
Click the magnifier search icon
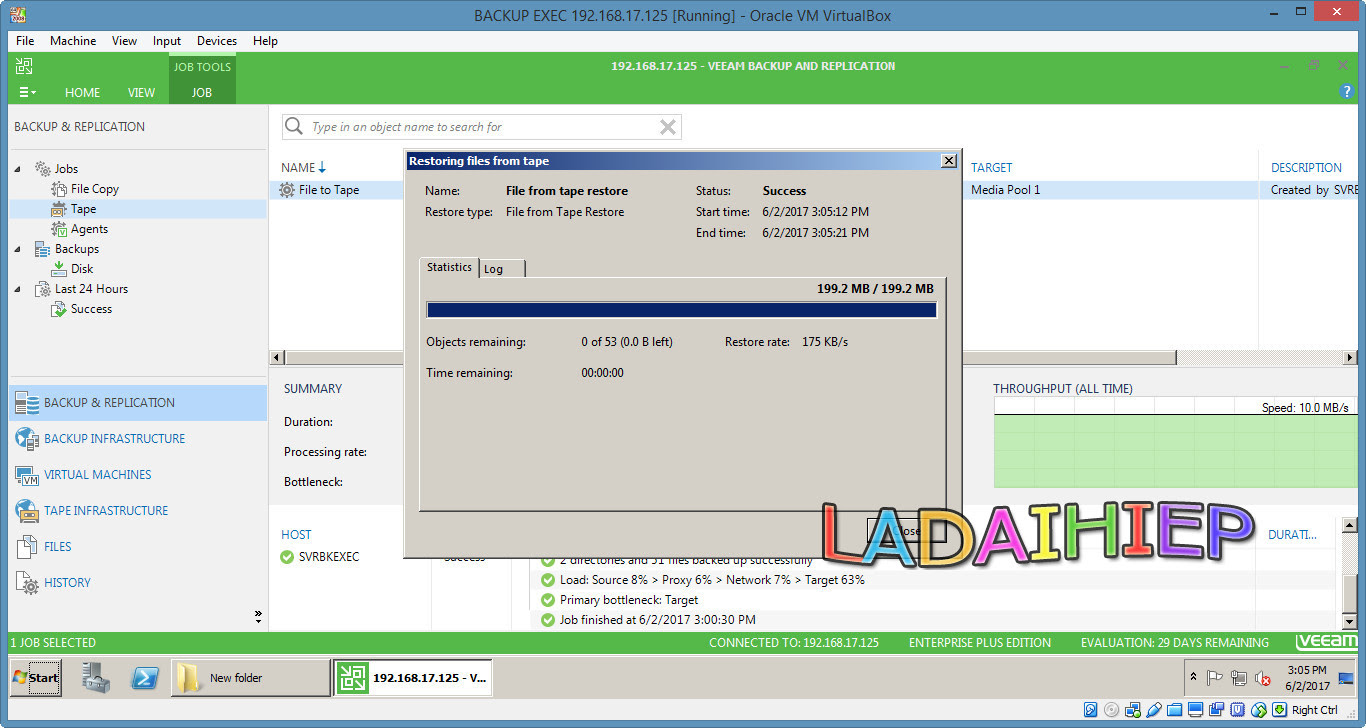point(294,127)
